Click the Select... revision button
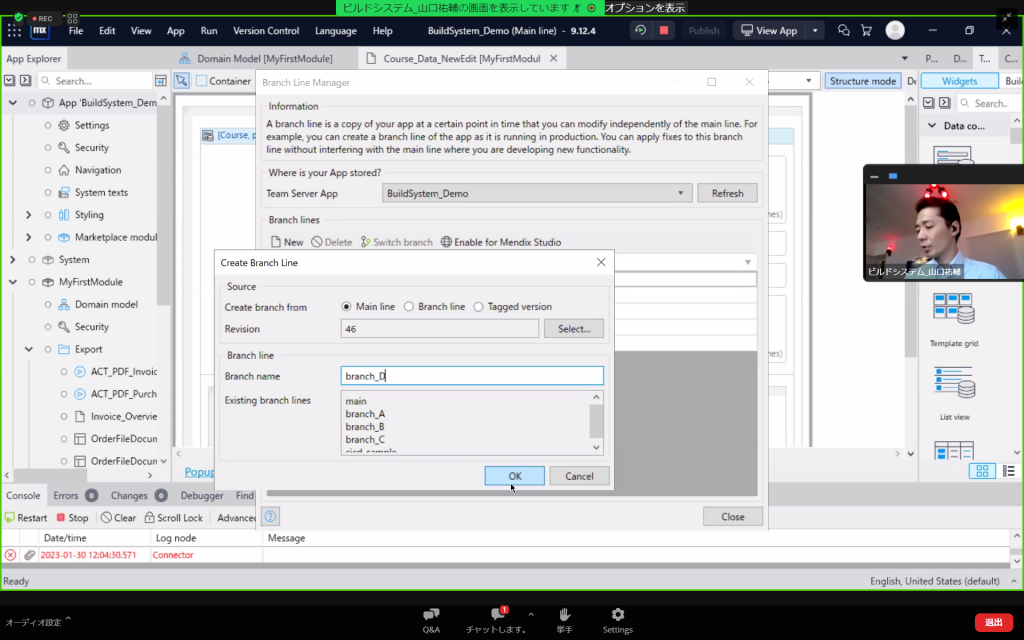Screen dimensions: 1024x640 573,328
